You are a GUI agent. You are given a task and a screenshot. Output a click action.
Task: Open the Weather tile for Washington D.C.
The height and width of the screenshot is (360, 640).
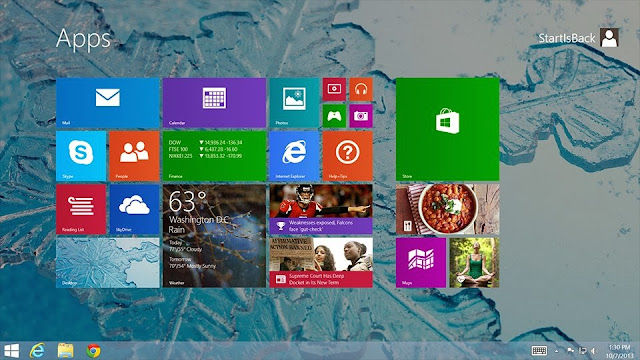tap(214, 236)
